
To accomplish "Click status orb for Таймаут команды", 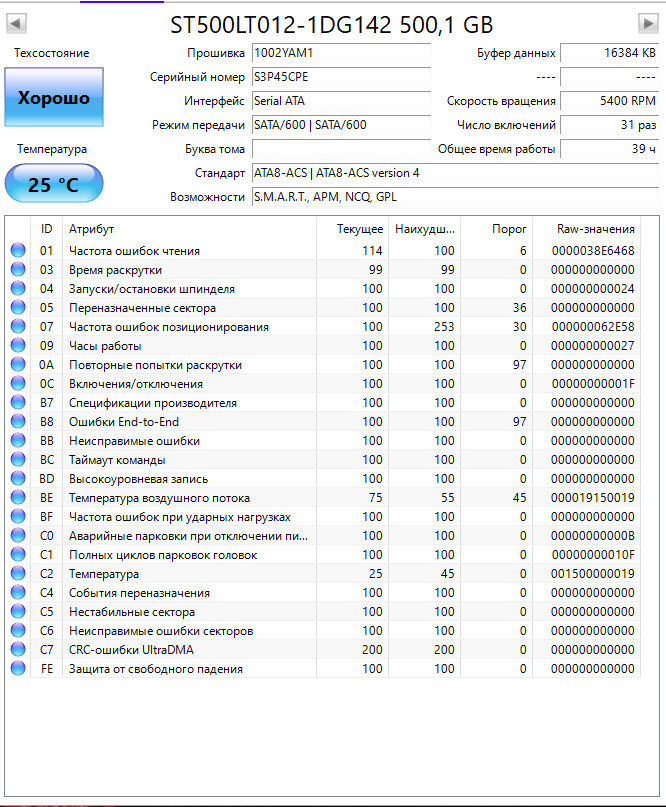I will (18, 460).
